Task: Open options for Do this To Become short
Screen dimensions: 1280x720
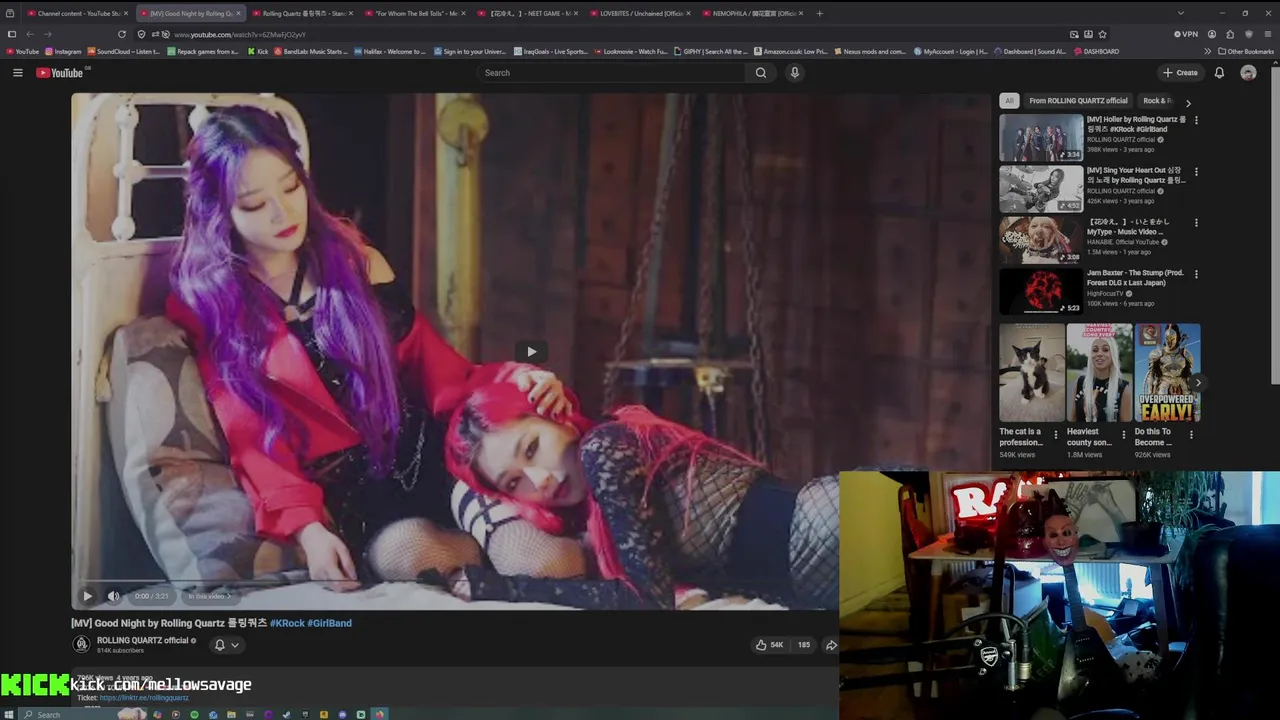Action: [x=1191, y=434]
